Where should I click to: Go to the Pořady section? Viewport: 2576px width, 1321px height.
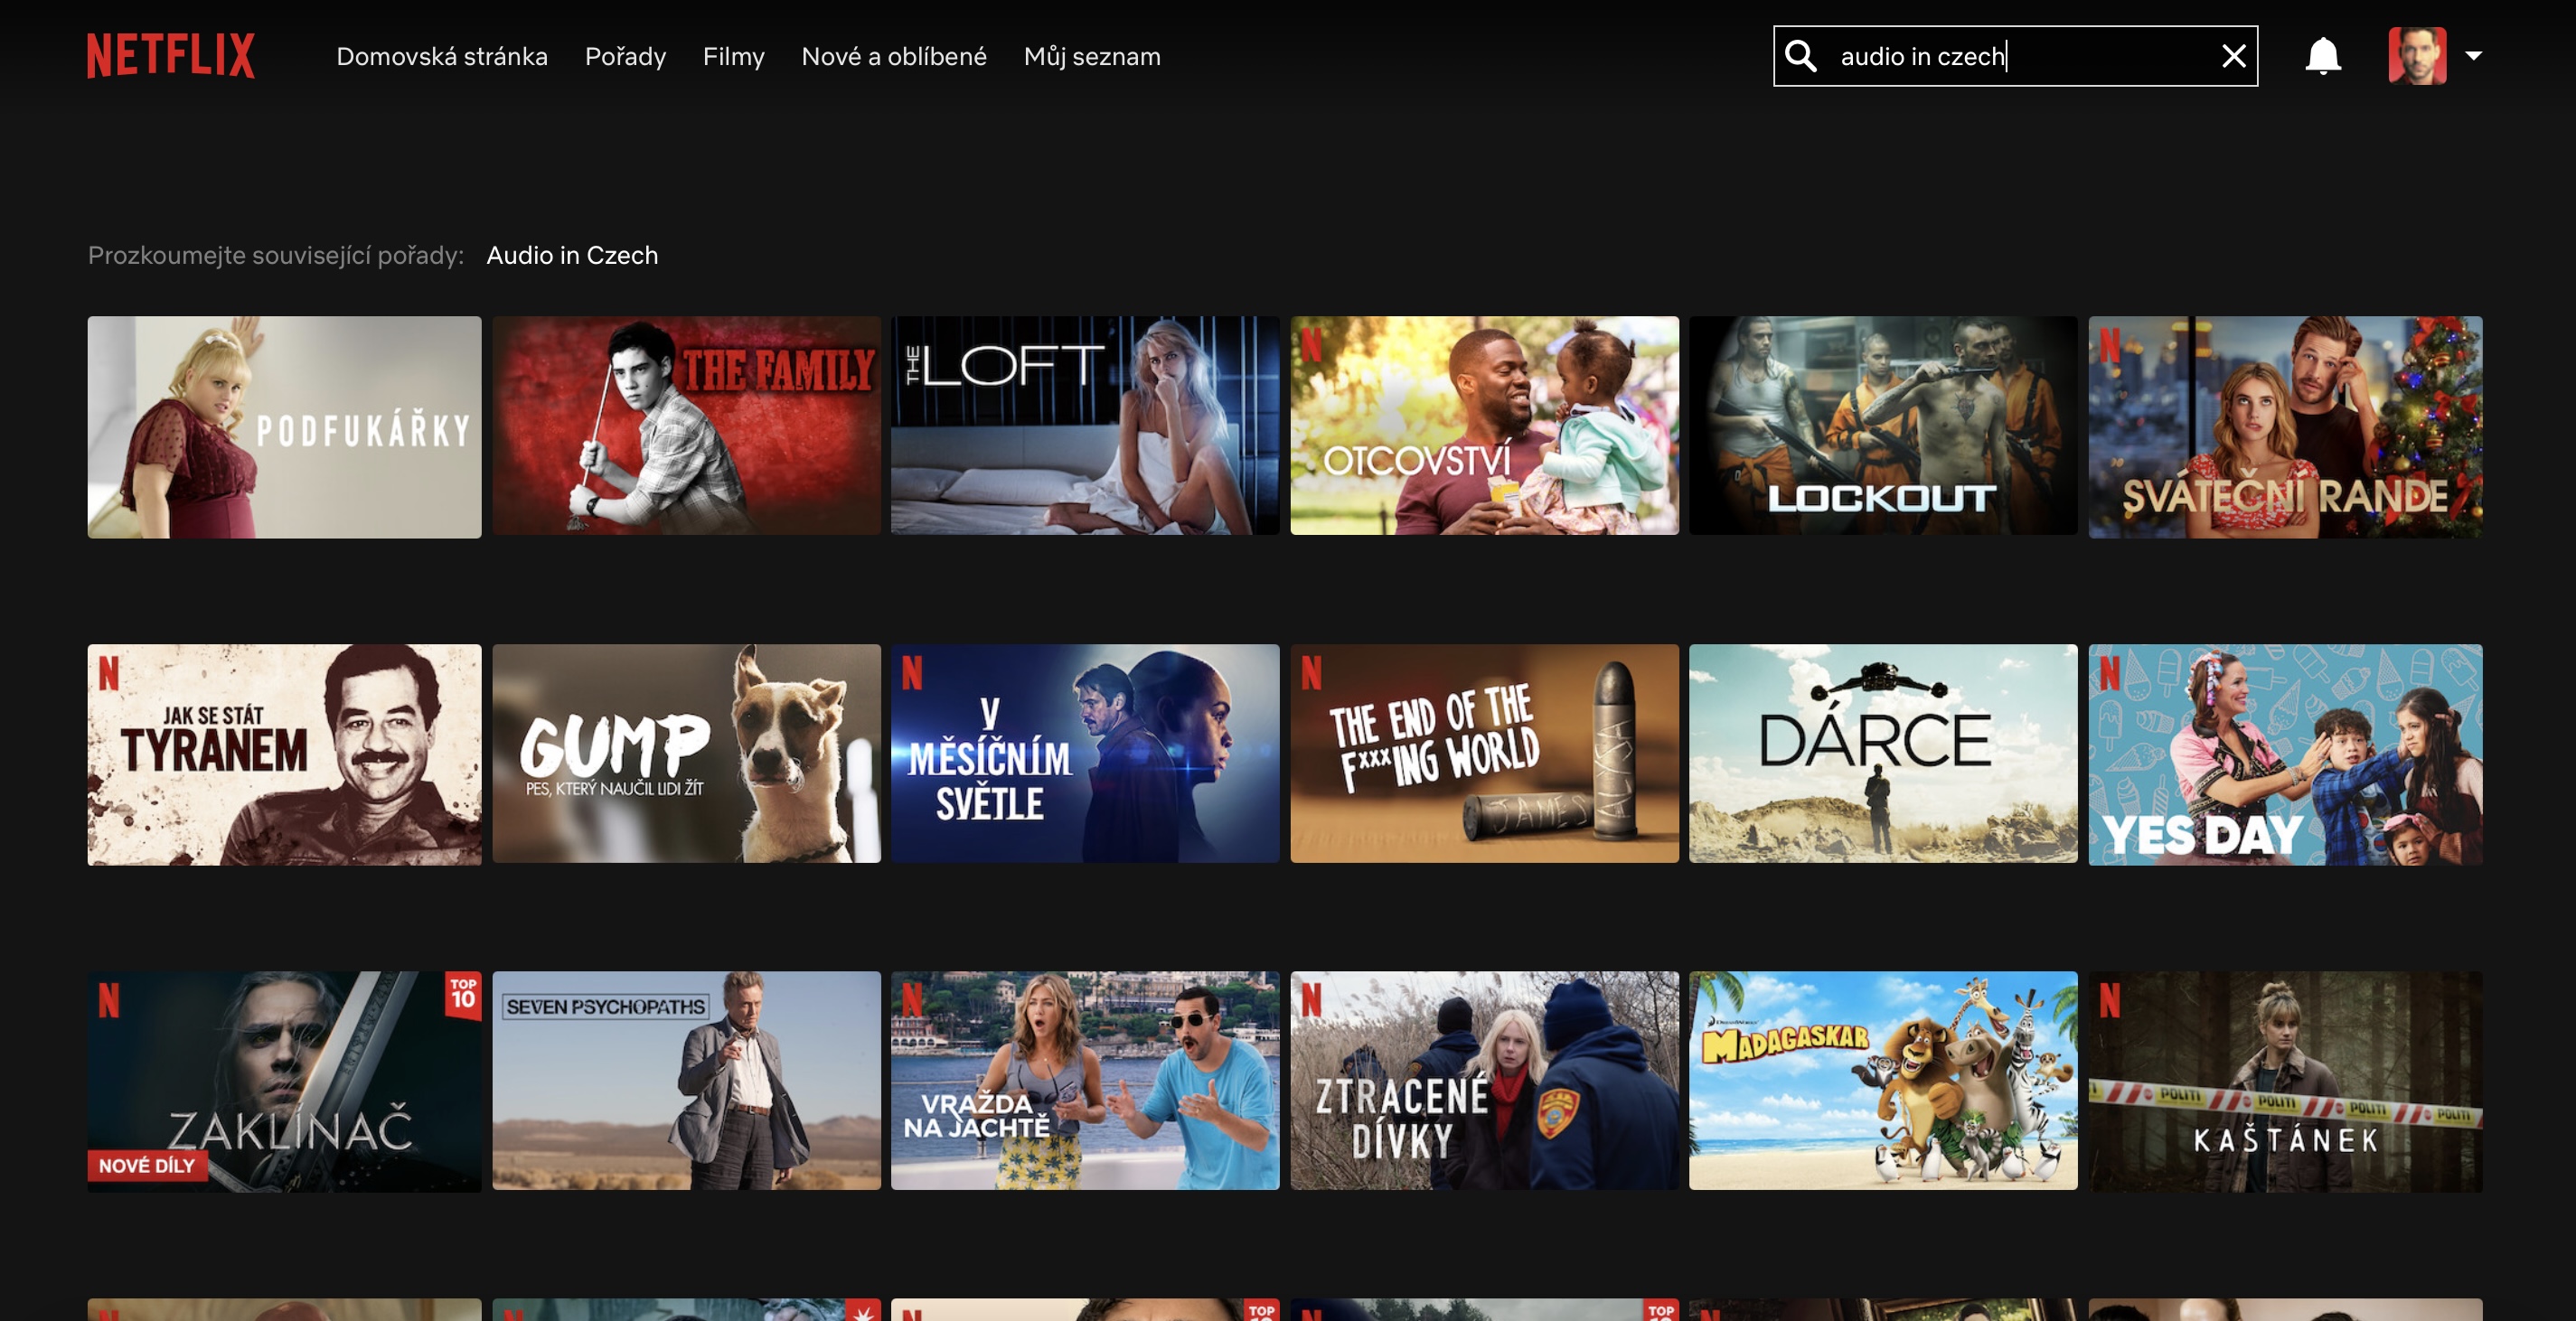click(625, 57)
